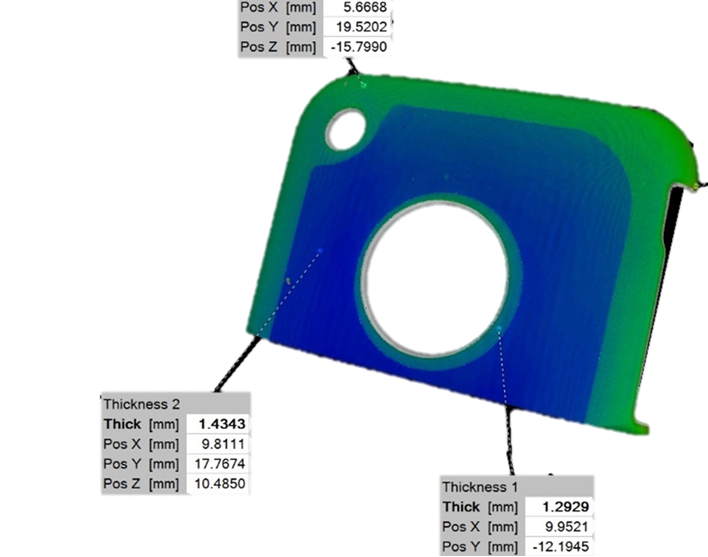The width and height of the screenshot is (708, 557).
Task: Click the Thickness 1 measurement point near the large hole
Action: click(497, 325)
